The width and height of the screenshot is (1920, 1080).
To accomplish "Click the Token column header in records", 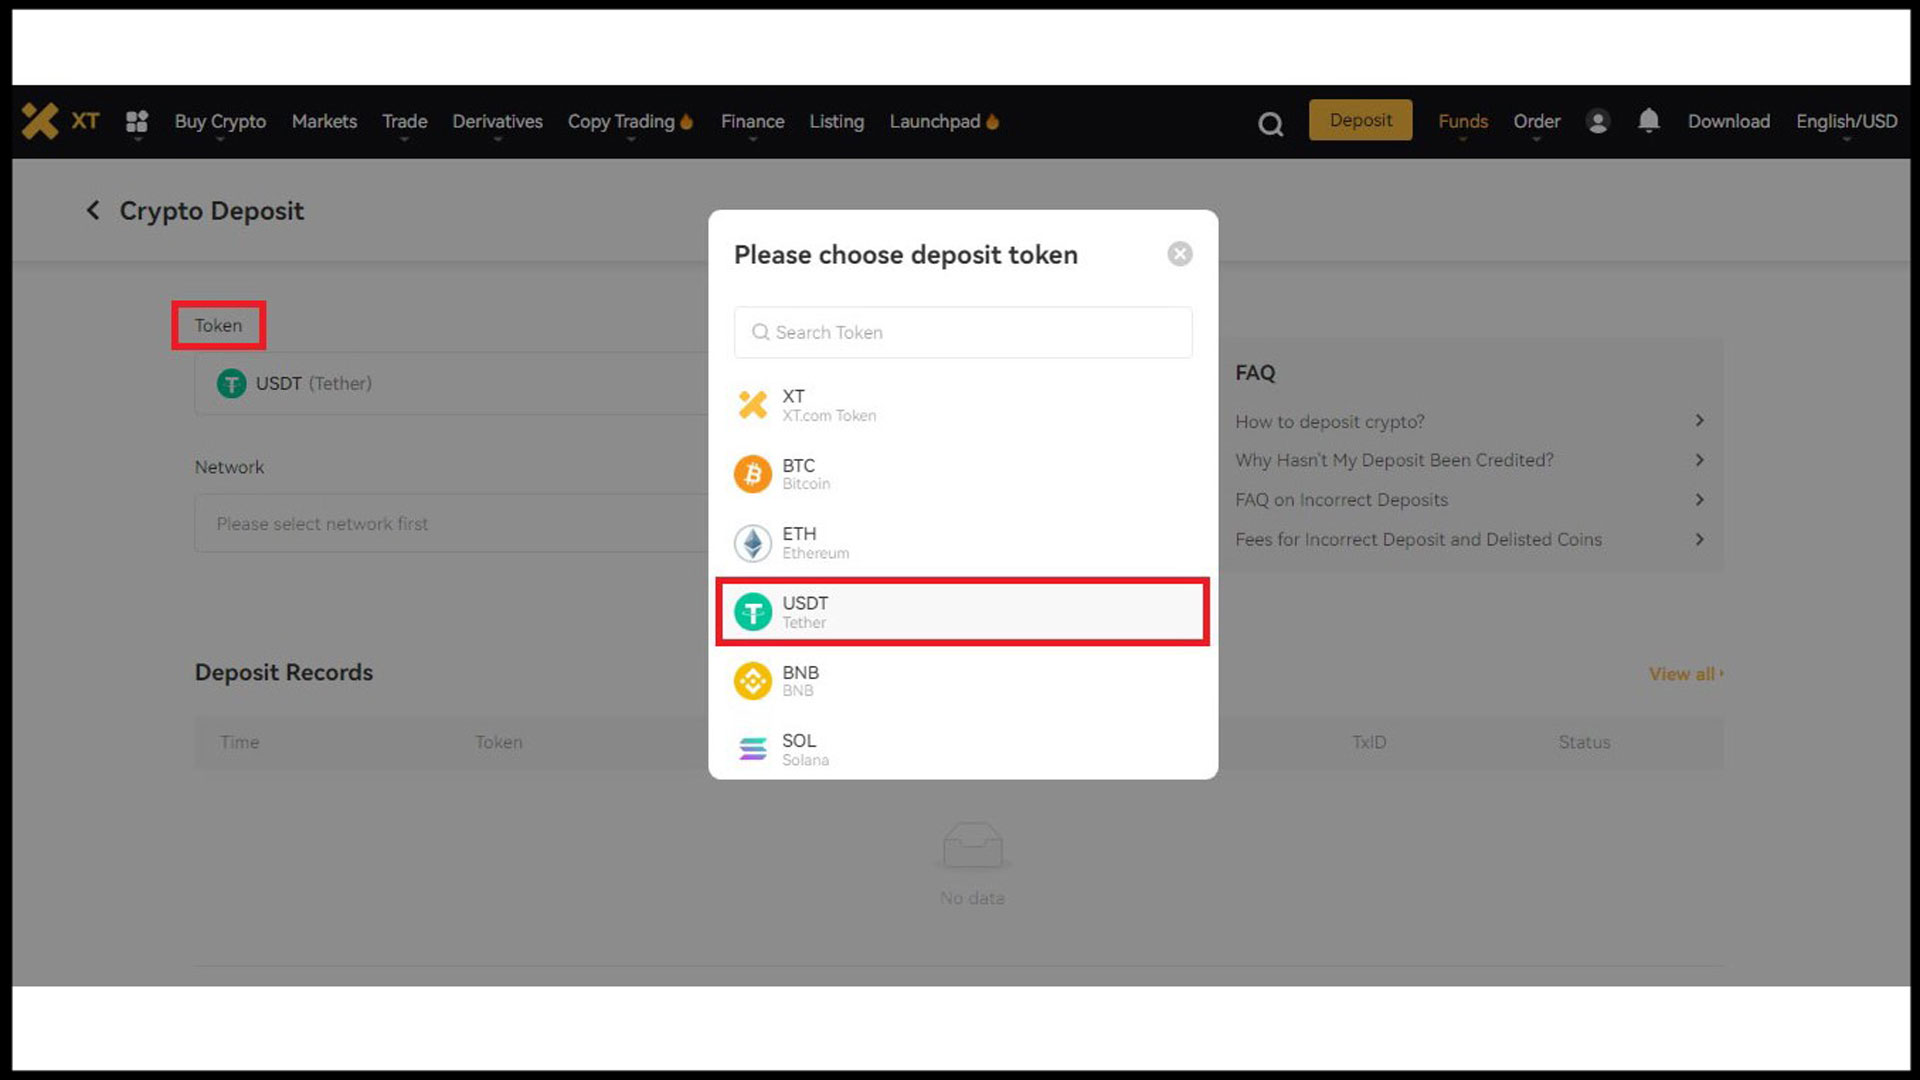I will [x=498, y=742].
